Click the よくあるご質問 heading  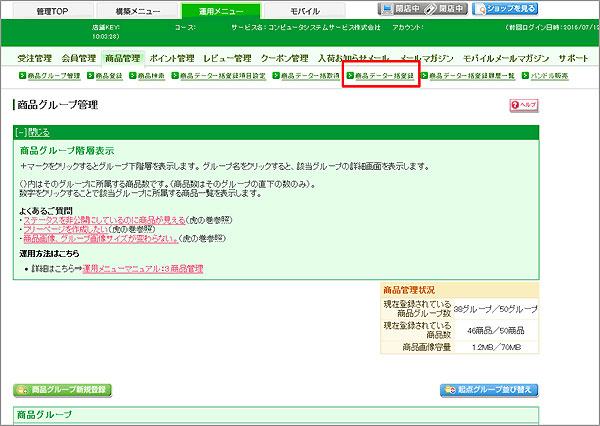[x=46, y=211]
